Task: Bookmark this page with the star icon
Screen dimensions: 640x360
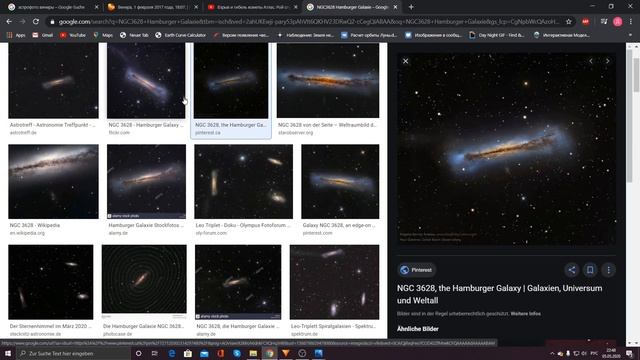Action: [569, 22]
